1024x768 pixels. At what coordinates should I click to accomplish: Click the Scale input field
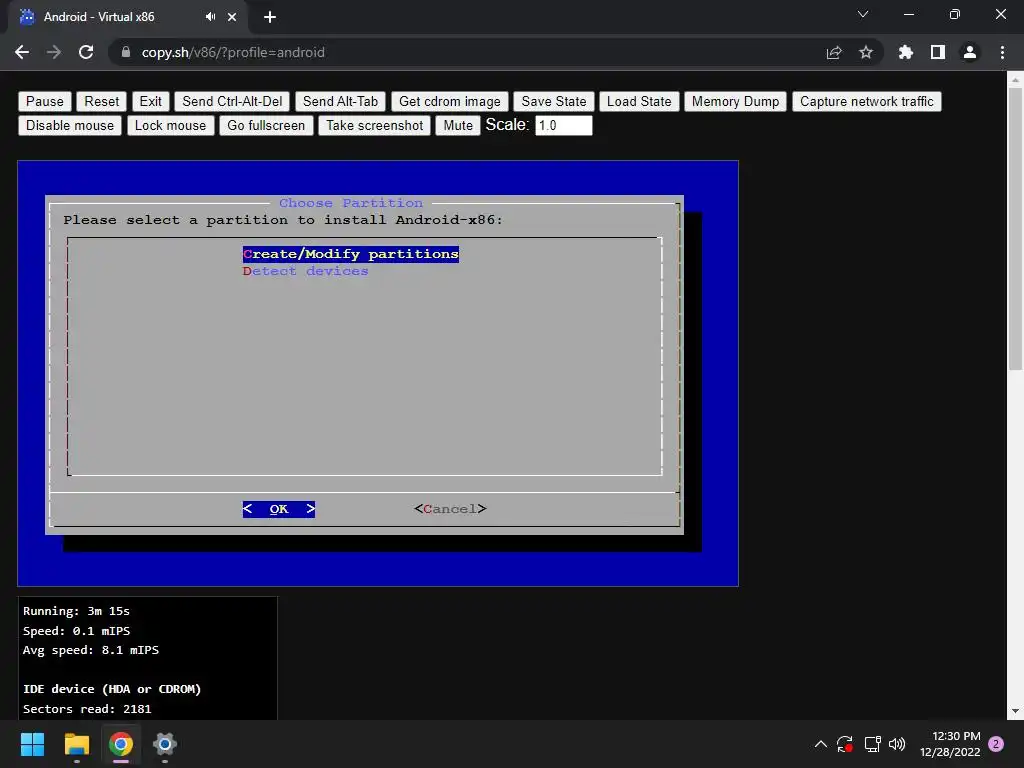point(564,125)
